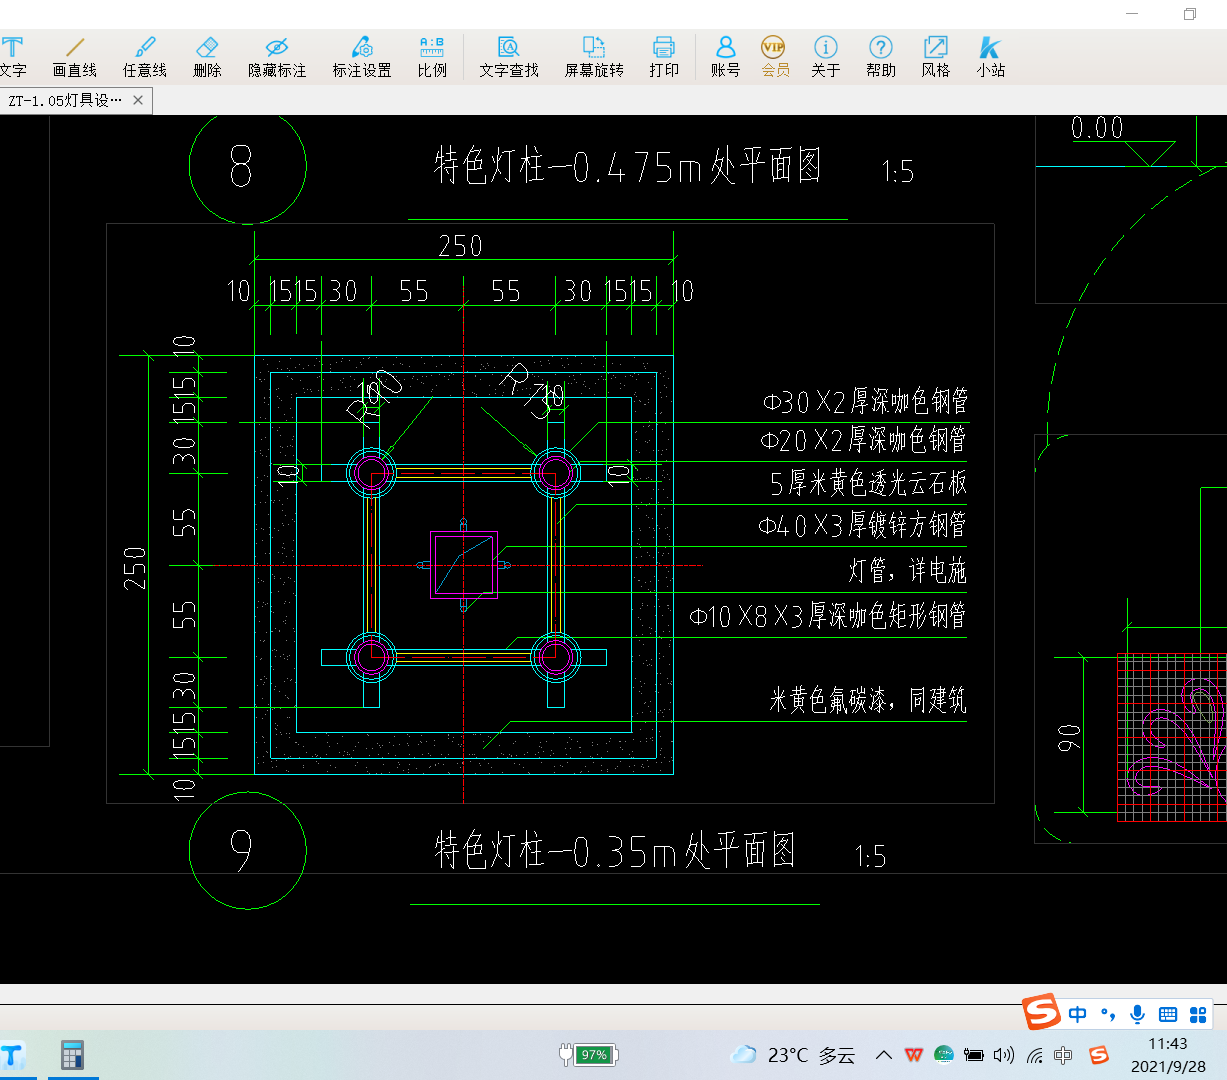The height and width of the screenshot is (1080, 1227).
Task: Click the WPS tray icon
Action: click(x=914, y=1055)
